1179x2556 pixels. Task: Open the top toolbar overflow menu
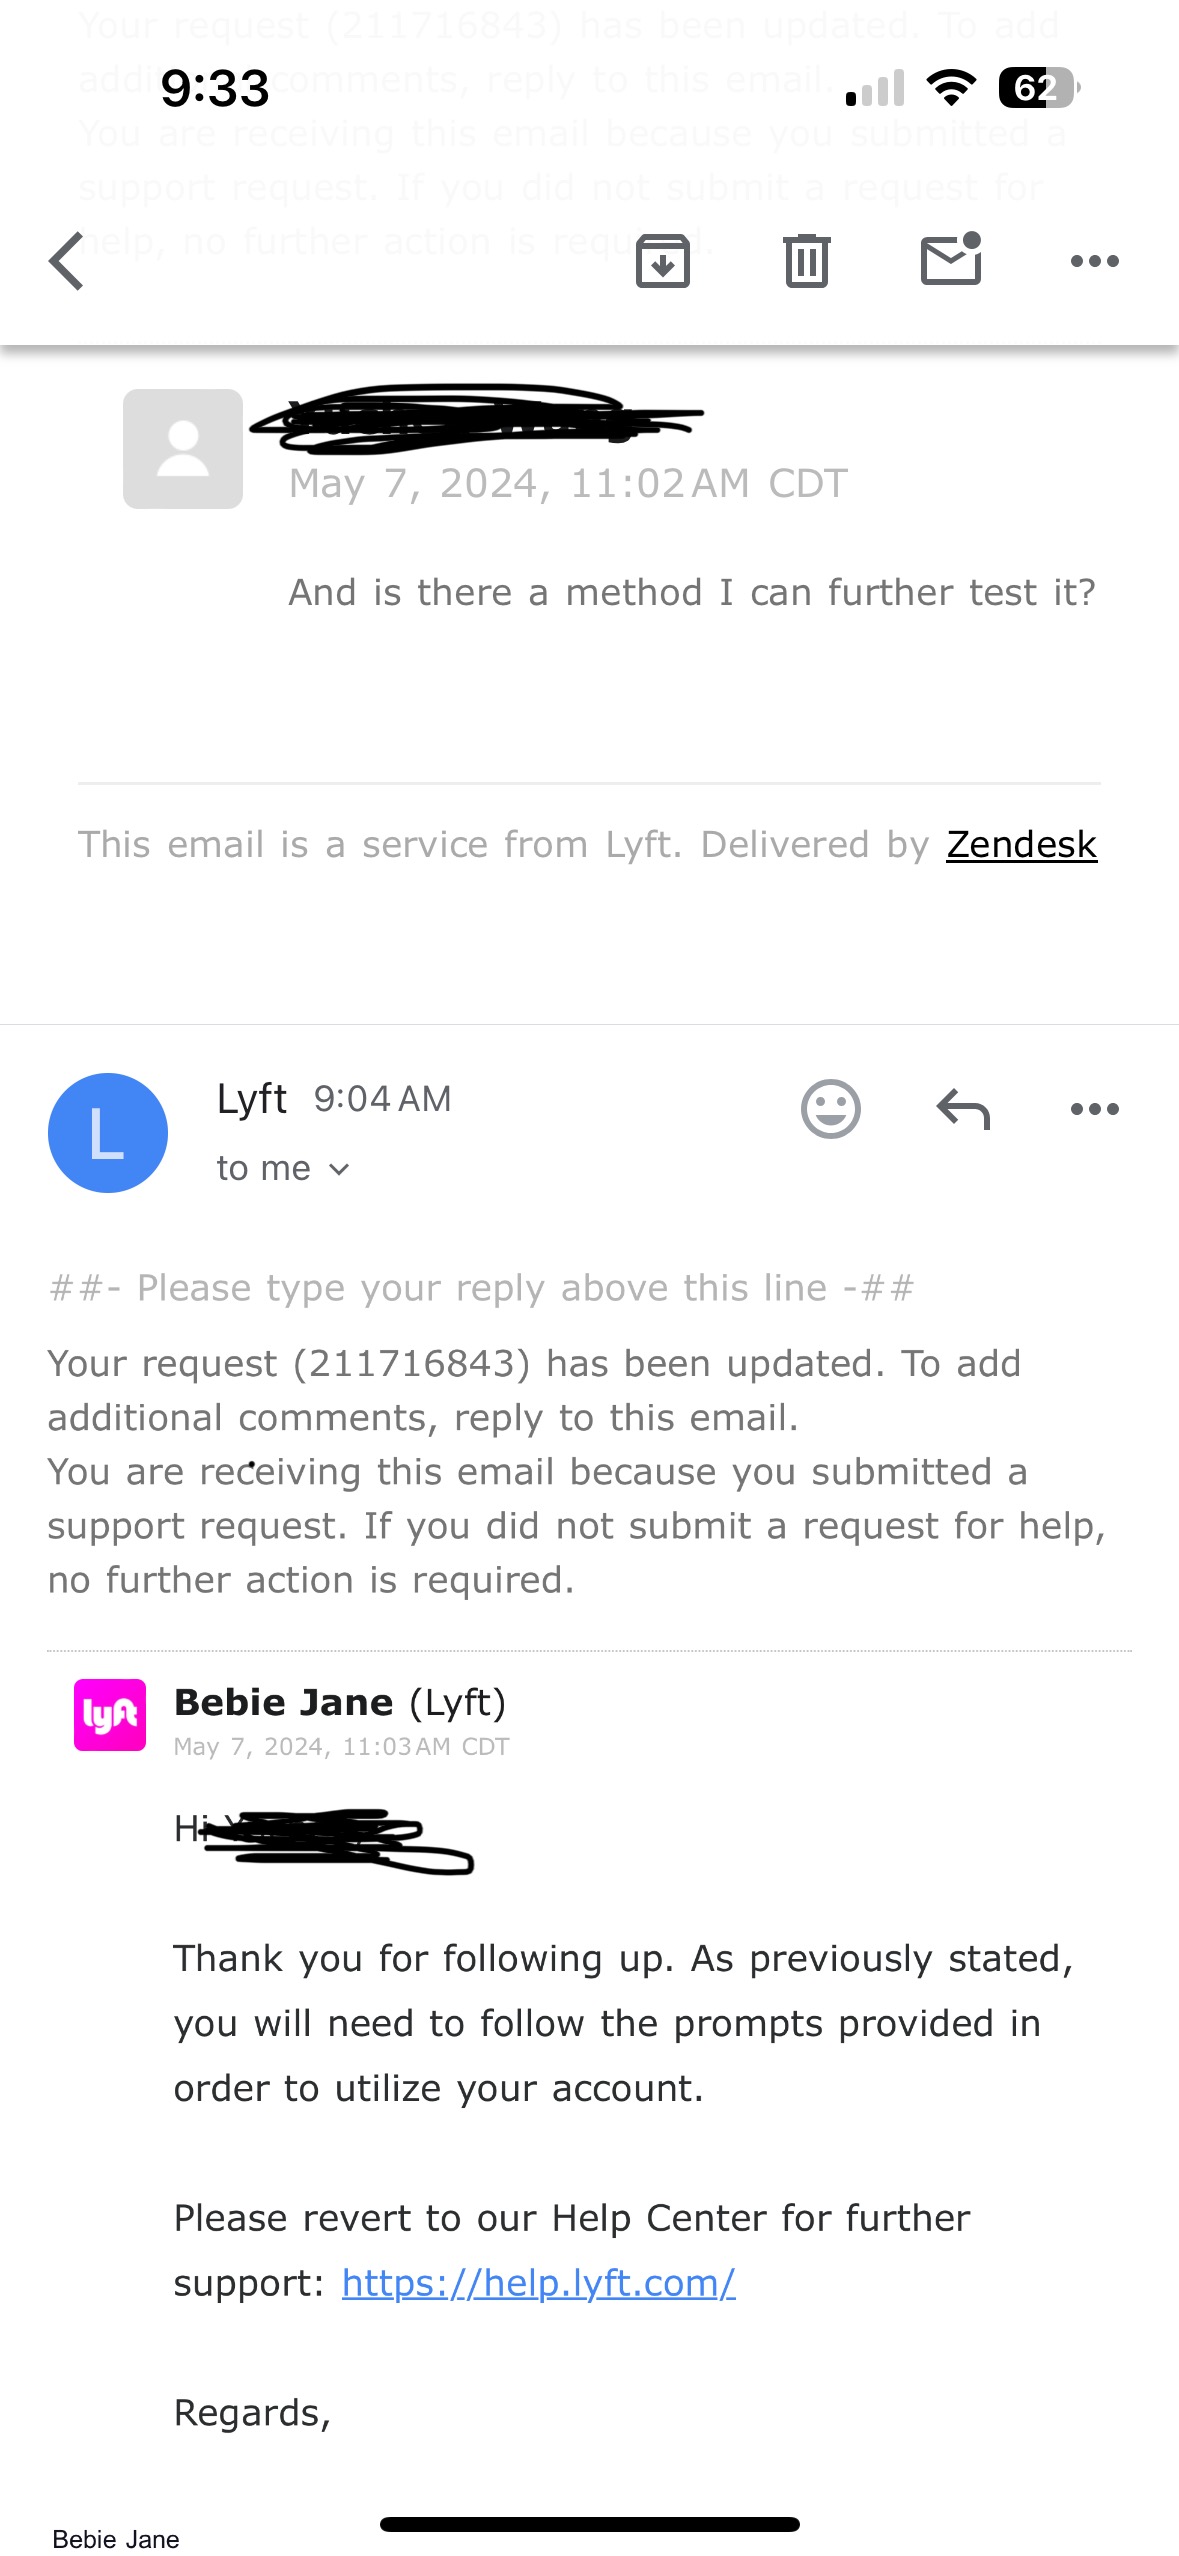pyautogui.click(x=1095, y=260)
